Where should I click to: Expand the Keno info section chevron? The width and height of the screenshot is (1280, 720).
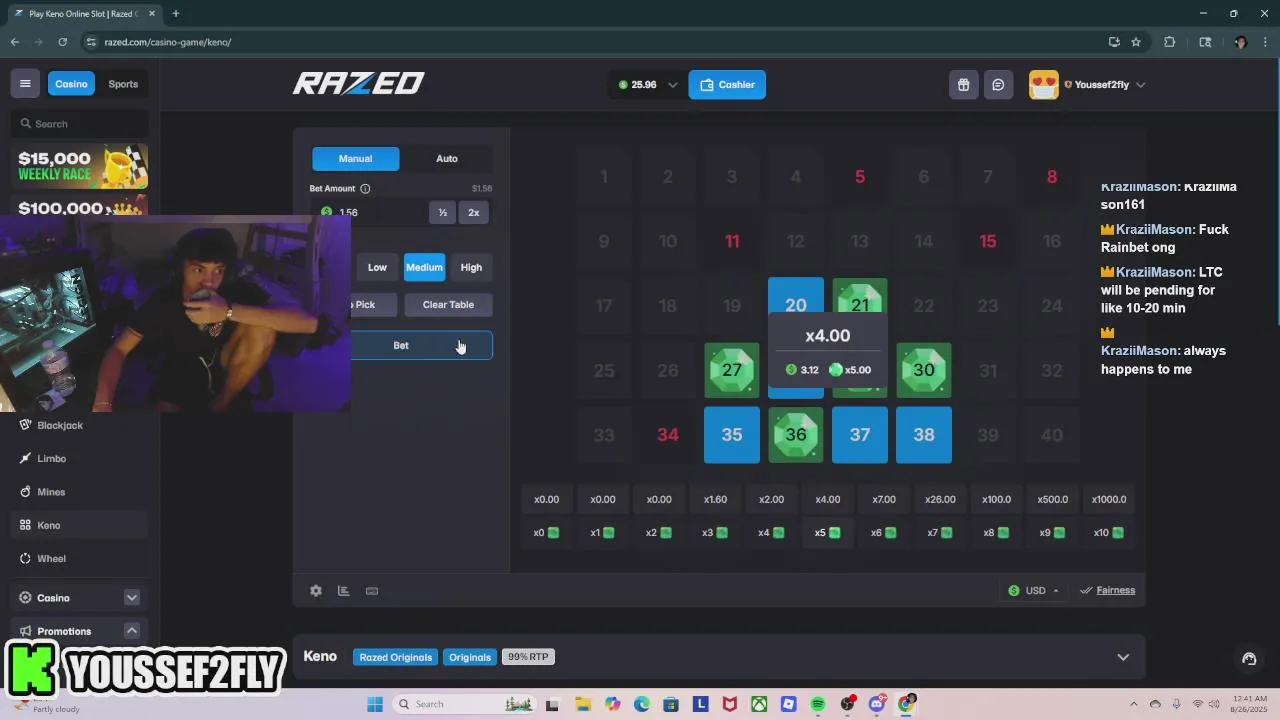coord(1123,657)
